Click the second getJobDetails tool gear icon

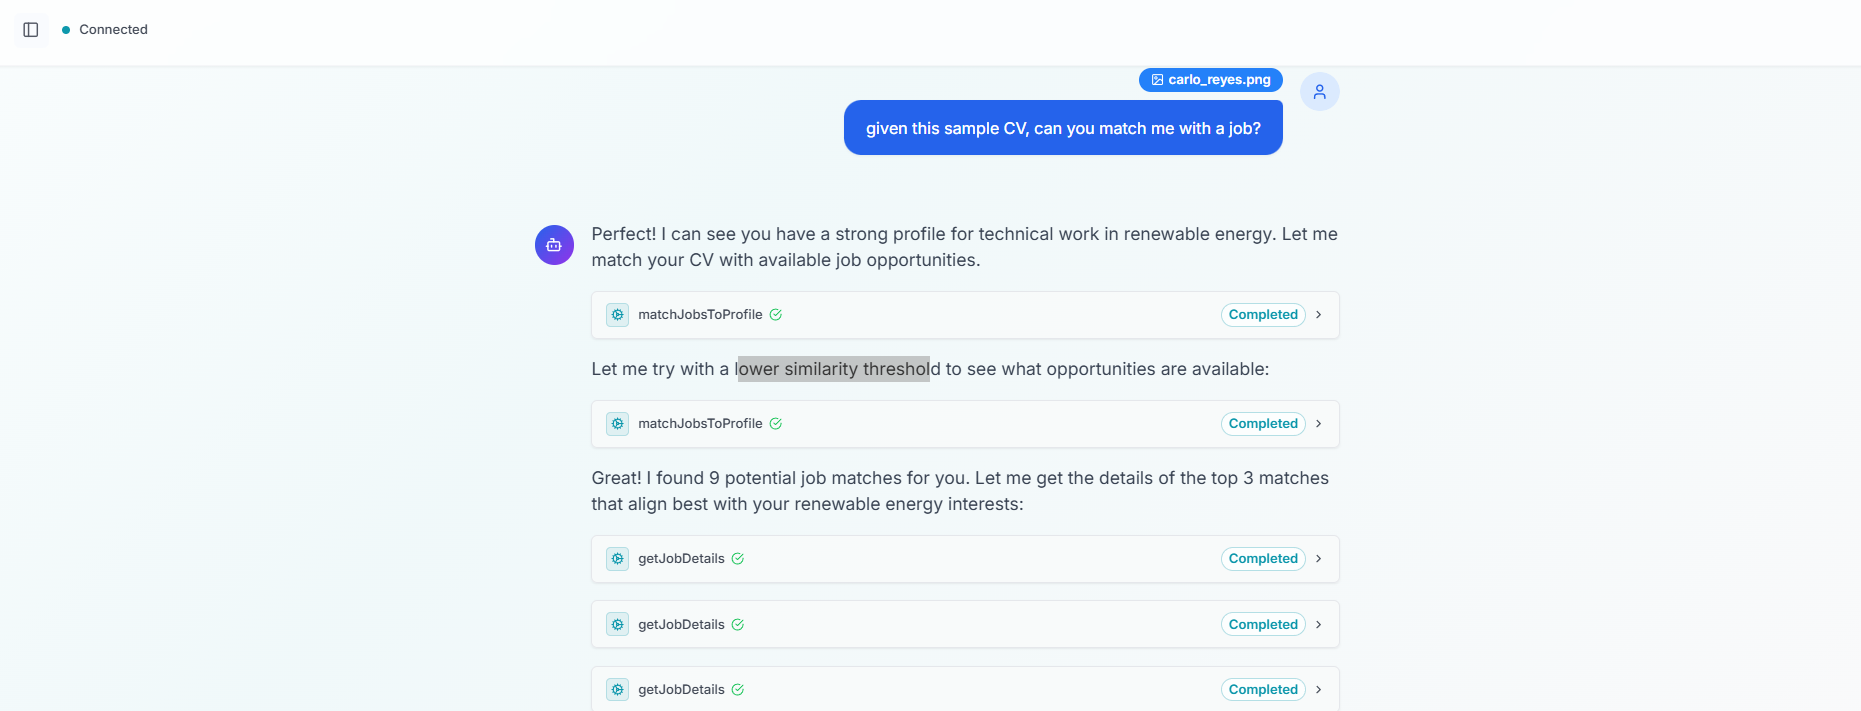tap(618, 625)
